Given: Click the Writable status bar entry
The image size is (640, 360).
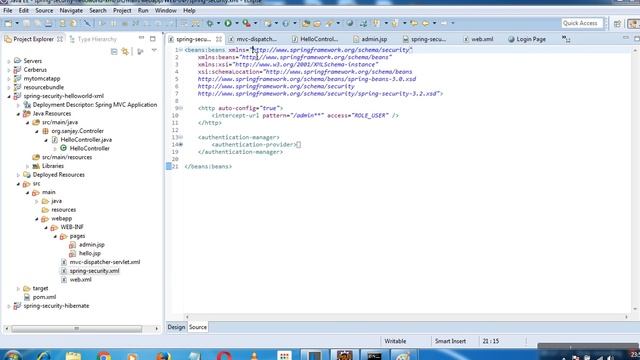Looking at the screenshot, I should click(x=395, y=341).
